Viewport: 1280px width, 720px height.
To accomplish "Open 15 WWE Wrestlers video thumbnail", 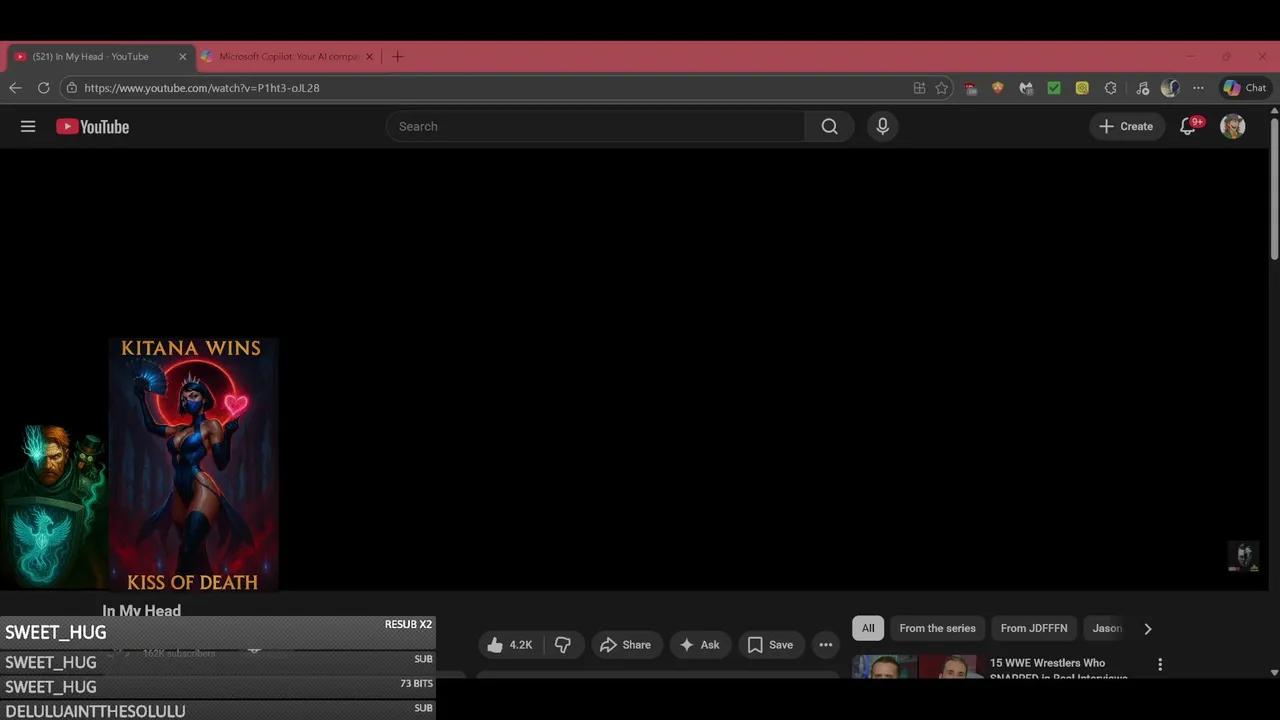I will pos(915,667).
